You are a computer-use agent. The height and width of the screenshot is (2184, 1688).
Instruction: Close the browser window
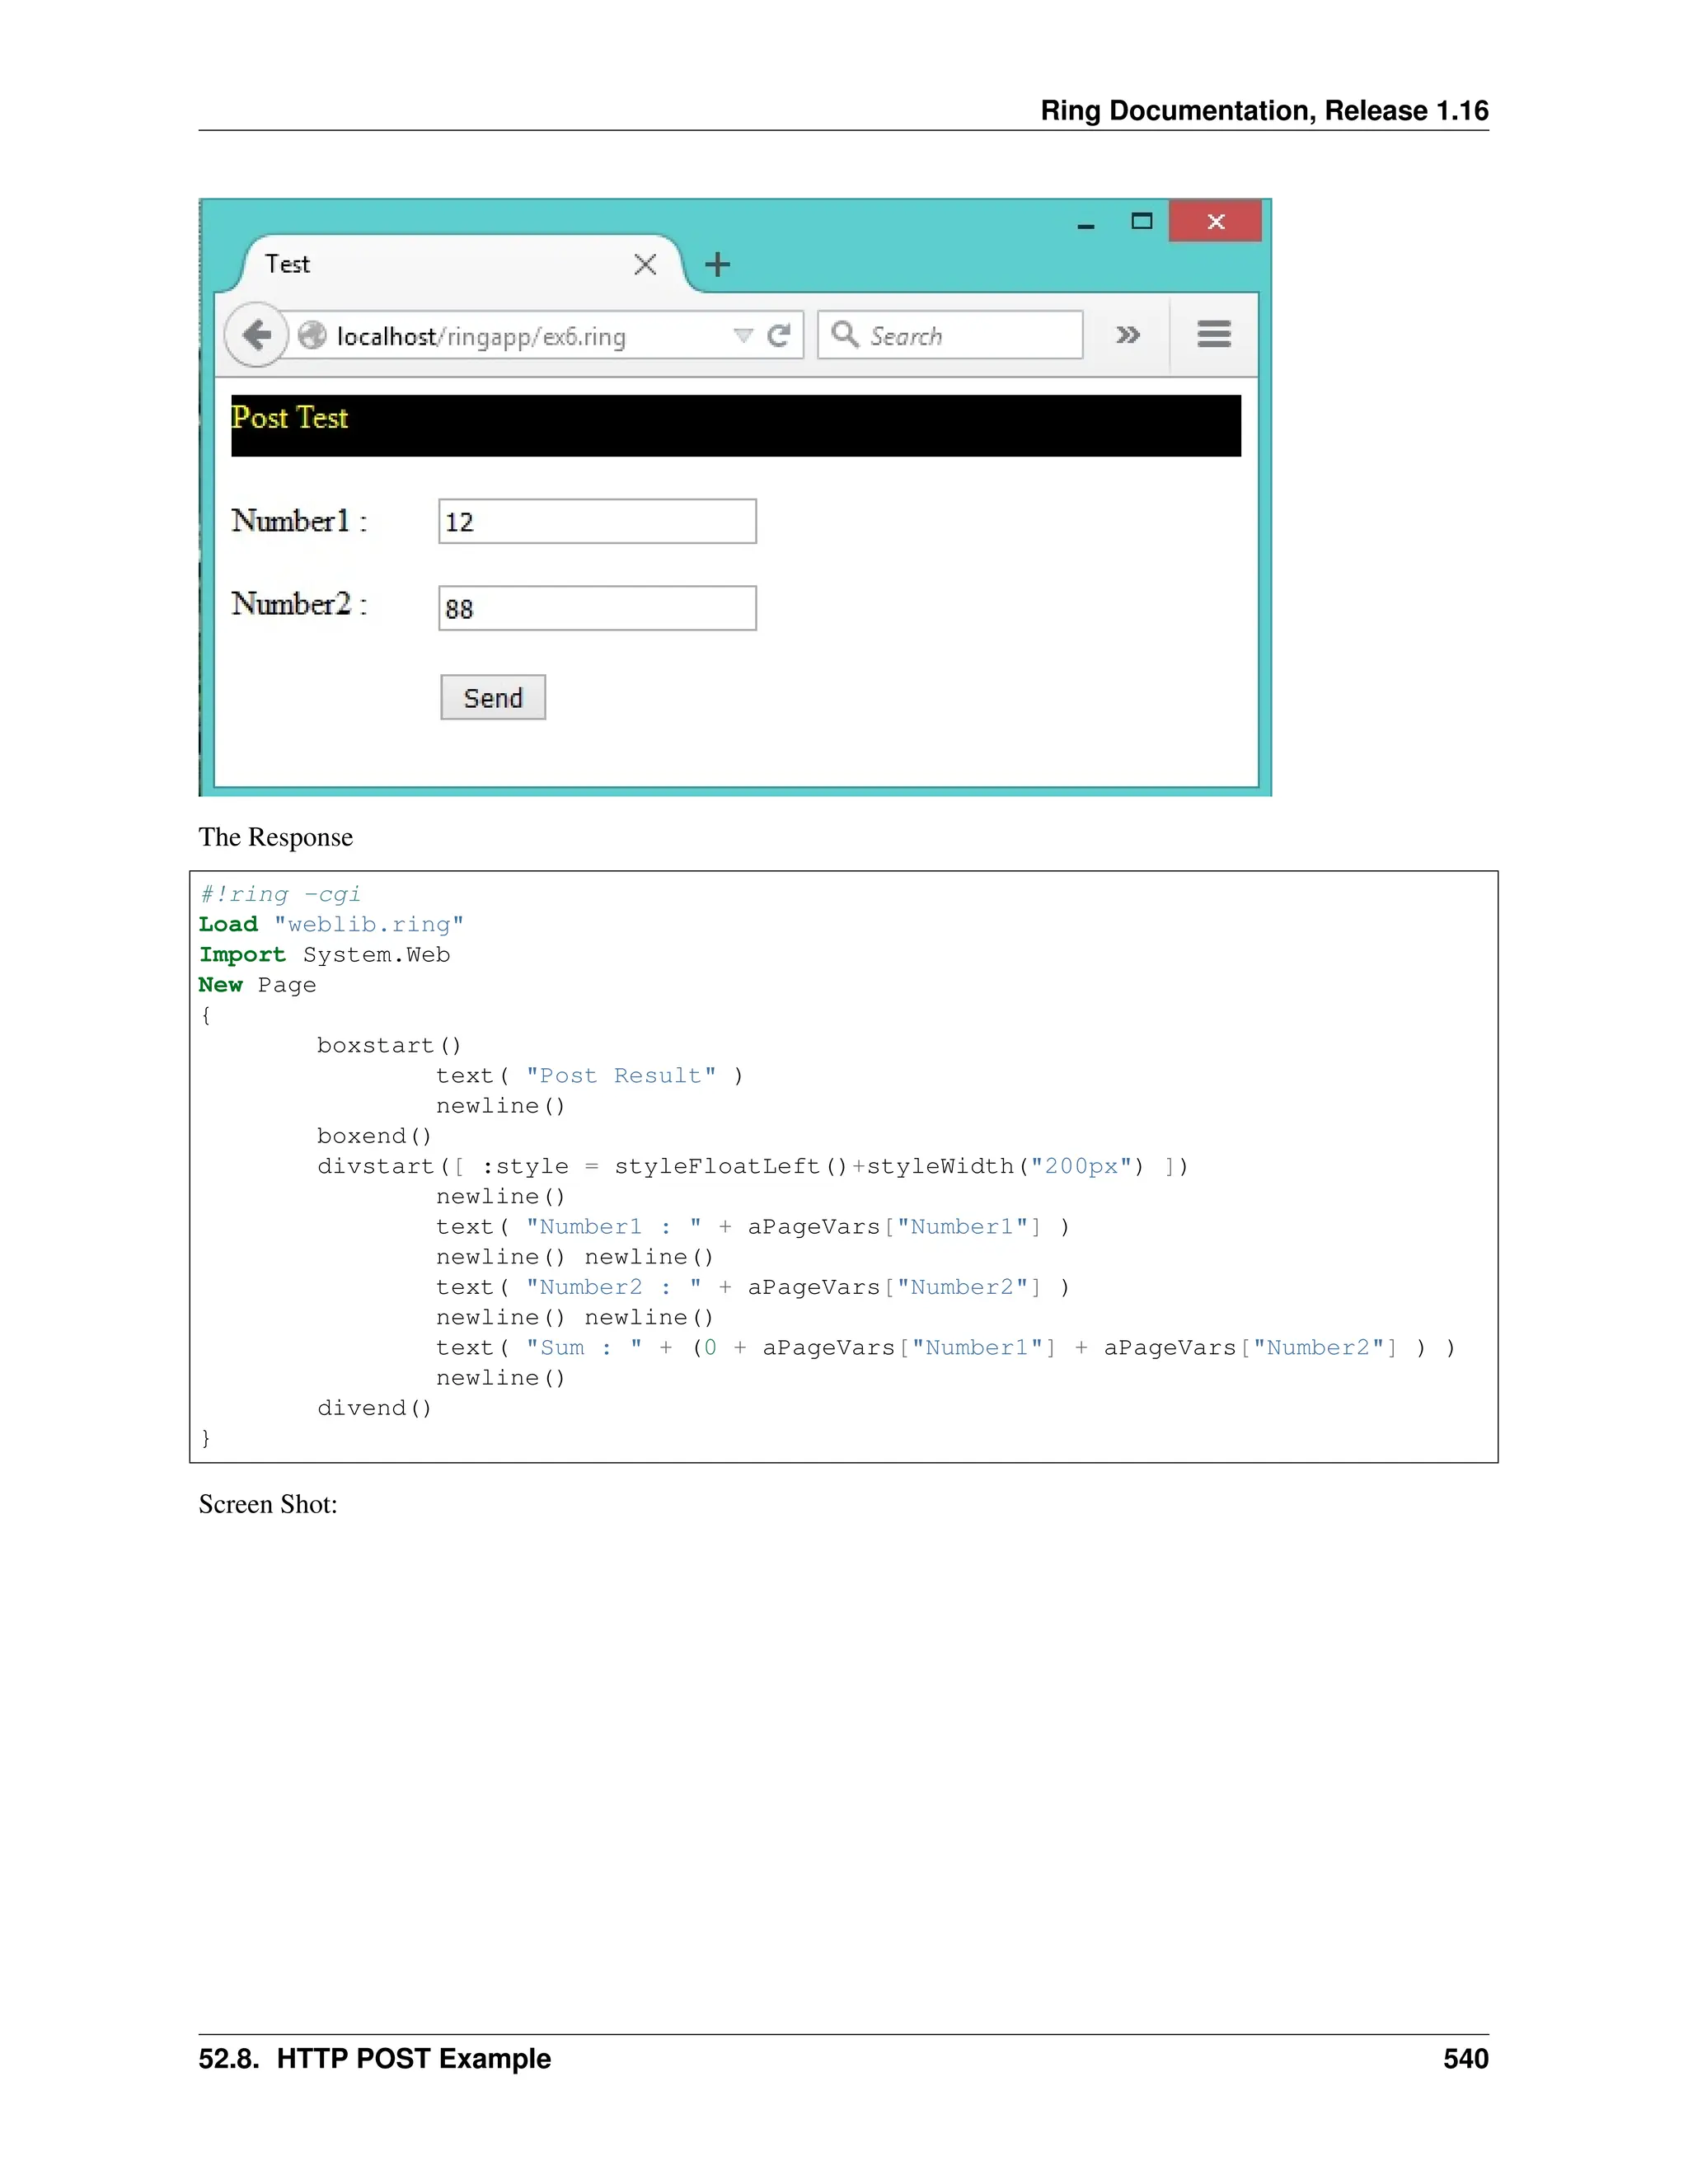1215,222
